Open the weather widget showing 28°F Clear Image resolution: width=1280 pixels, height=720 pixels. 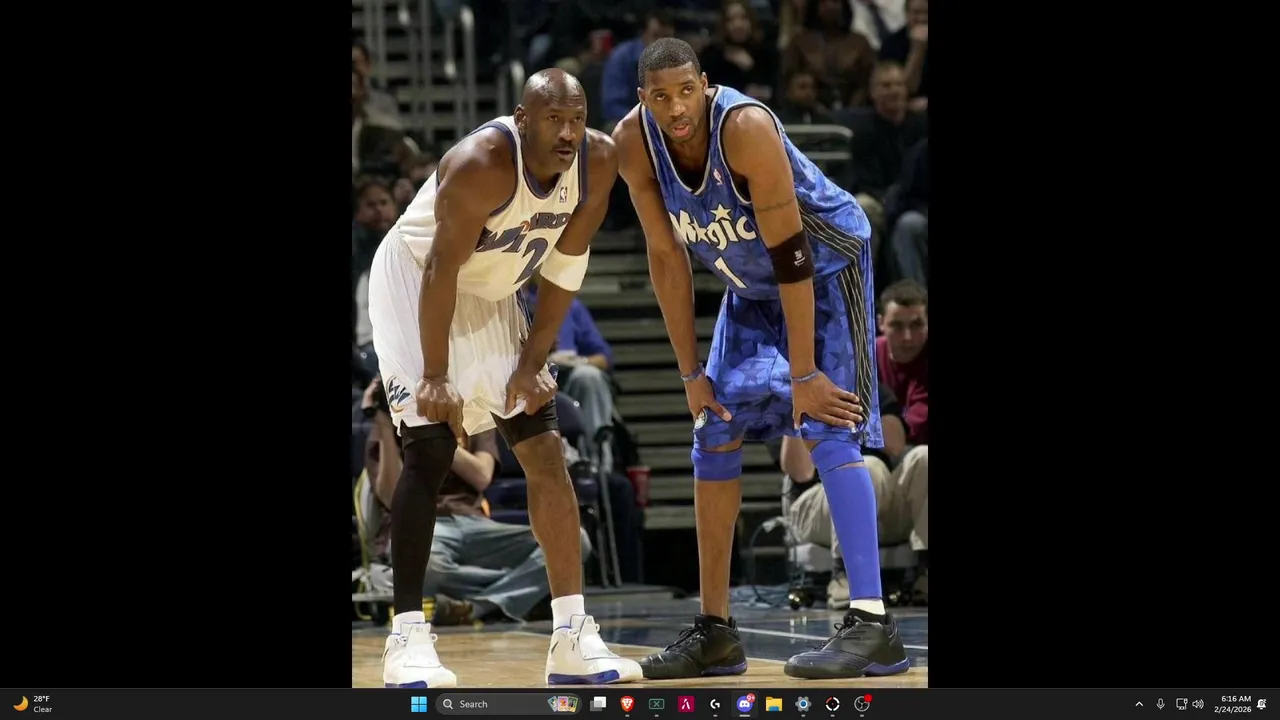click(x=32, y=704)
